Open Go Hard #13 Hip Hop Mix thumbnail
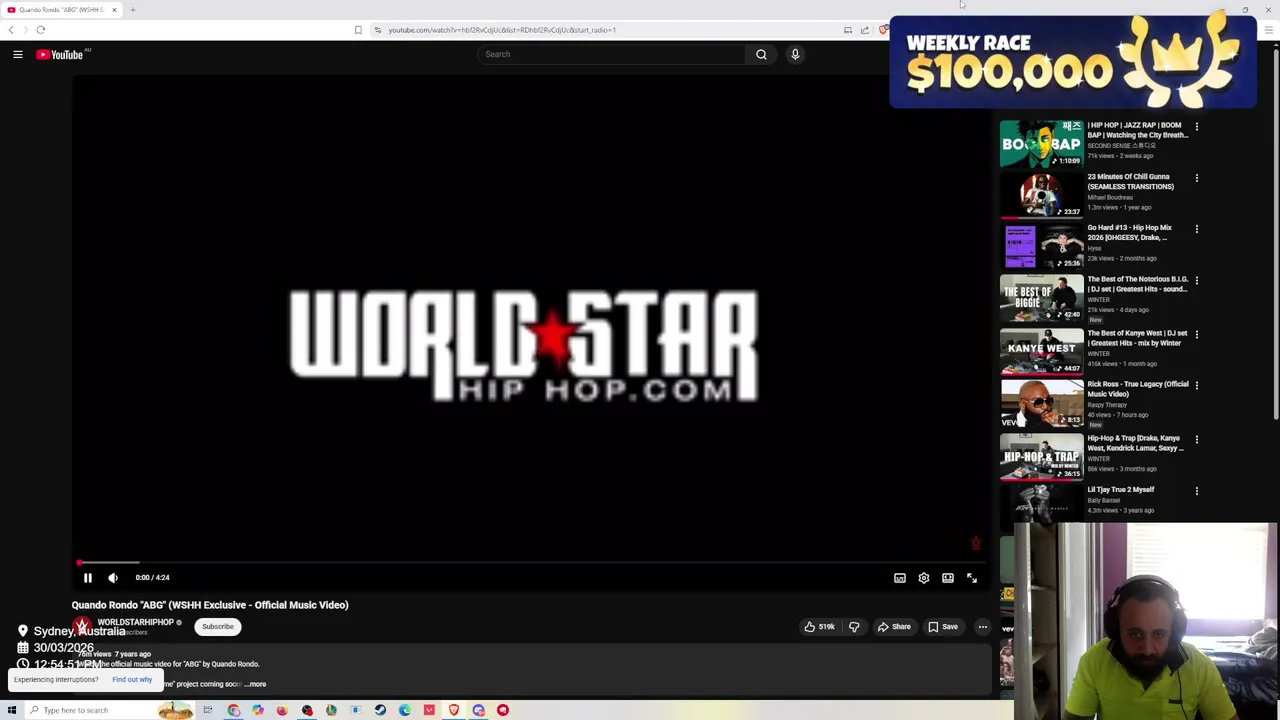Screen dimensions: 1280x720 pyautogui.click(x=1041, y=246)
